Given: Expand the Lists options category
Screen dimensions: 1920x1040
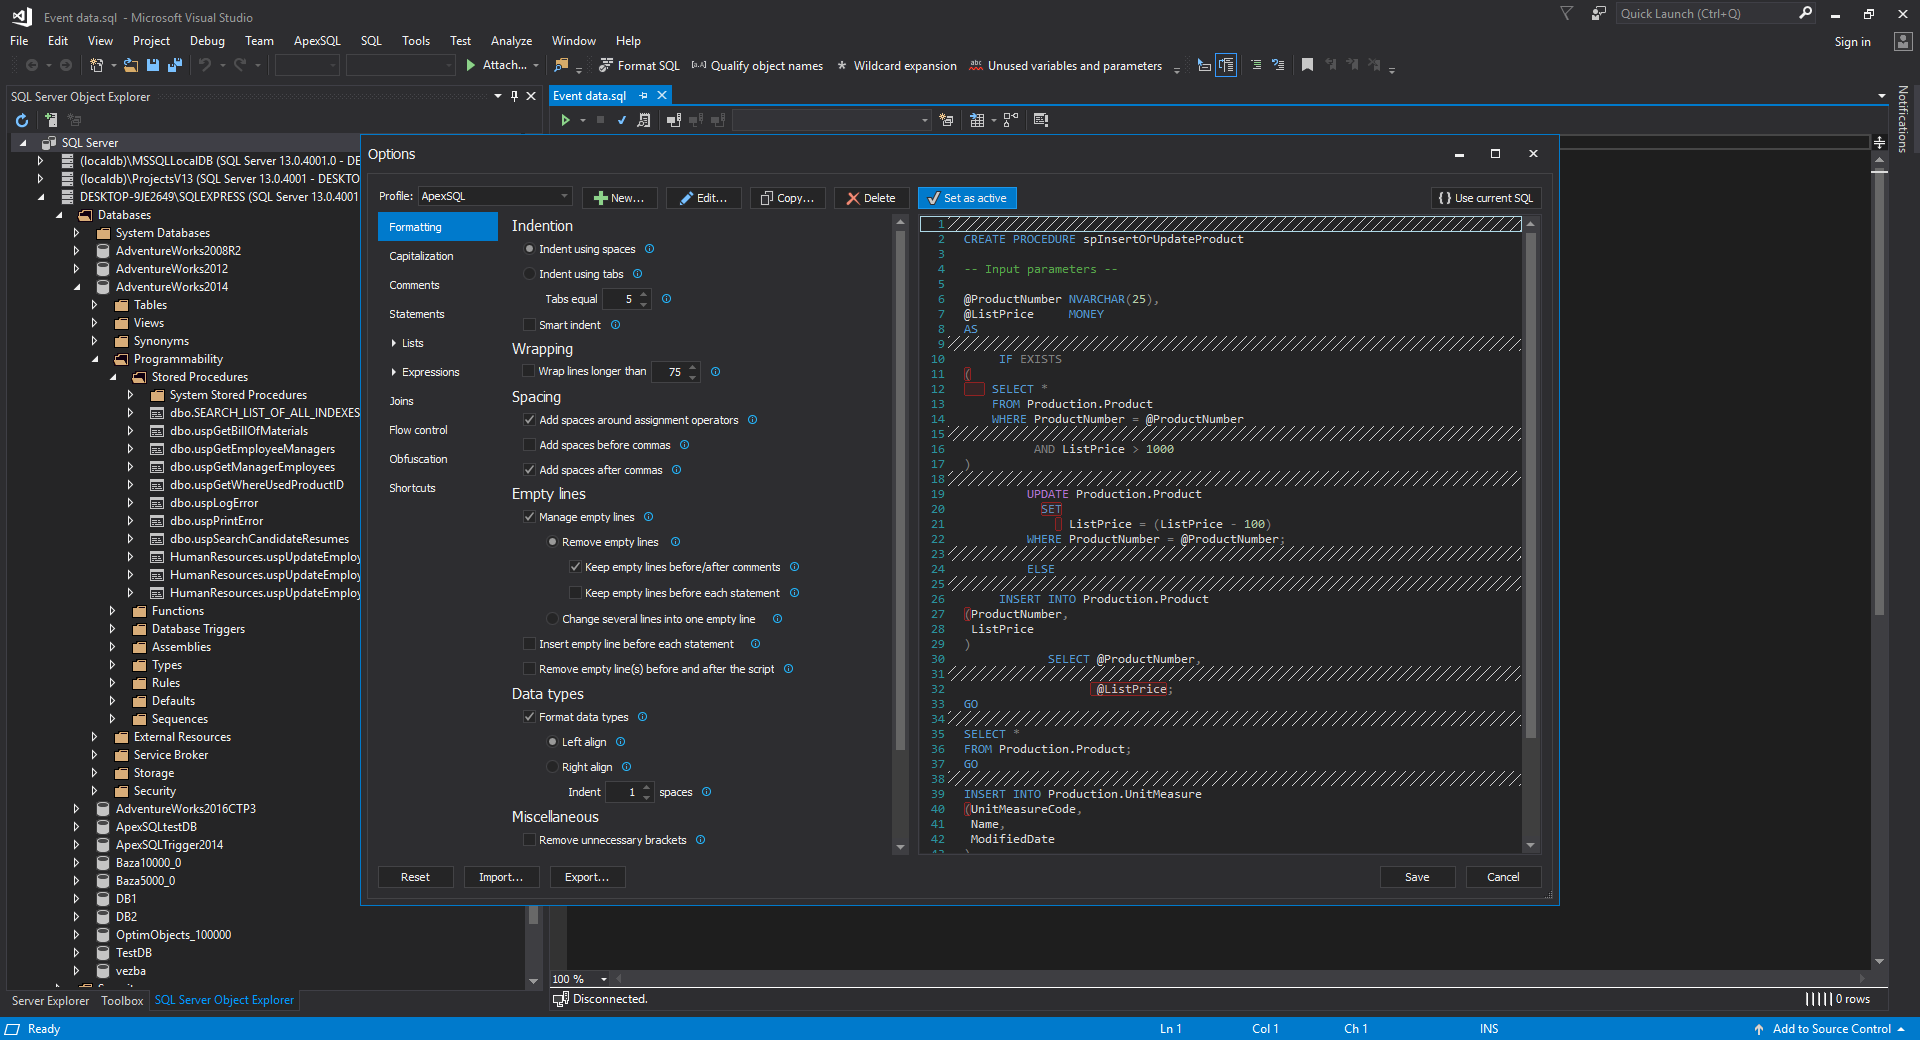Looking at the screenshot, I should click(x=394, y=343).
